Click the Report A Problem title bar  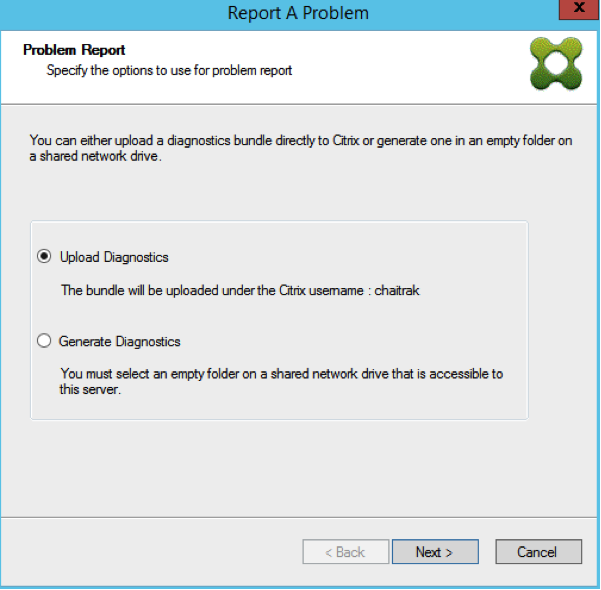[x=298, y=13]
